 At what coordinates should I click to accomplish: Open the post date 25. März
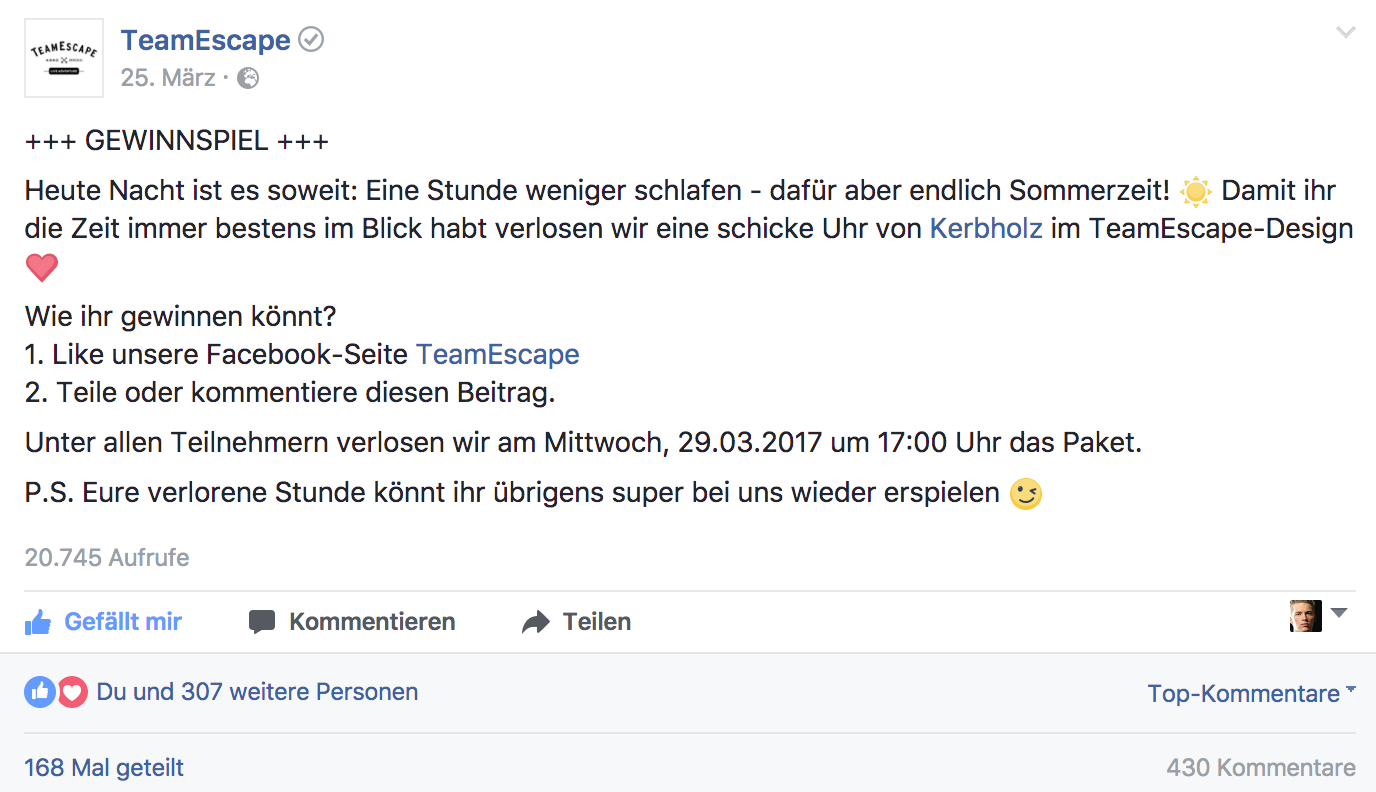168,78
